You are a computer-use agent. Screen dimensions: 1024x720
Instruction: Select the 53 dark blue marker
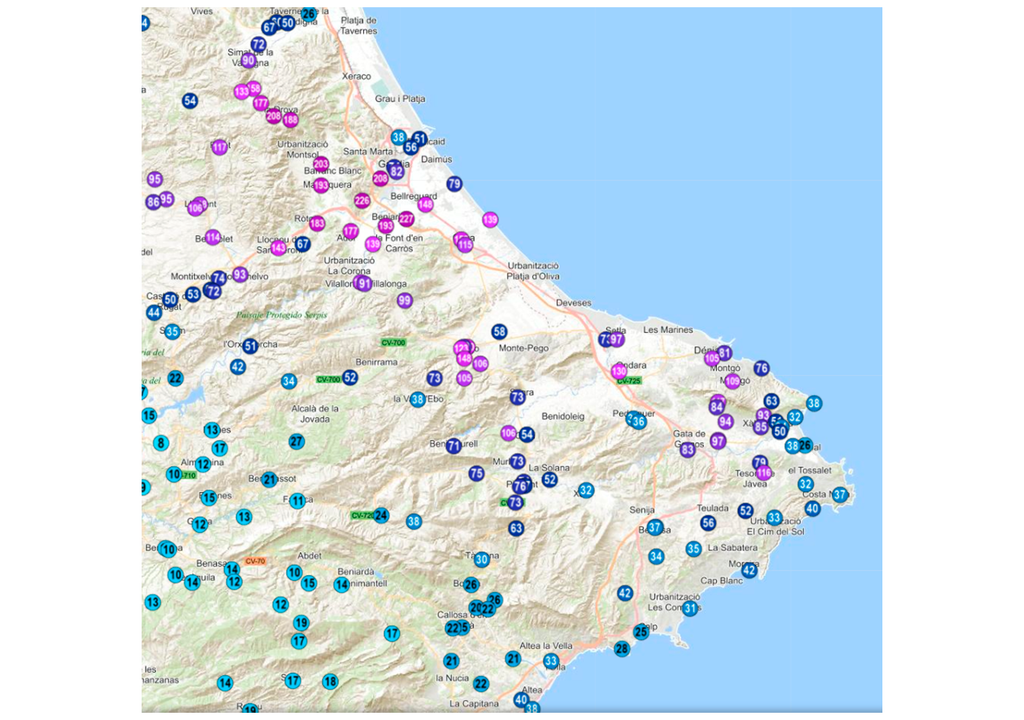point(193,294)
